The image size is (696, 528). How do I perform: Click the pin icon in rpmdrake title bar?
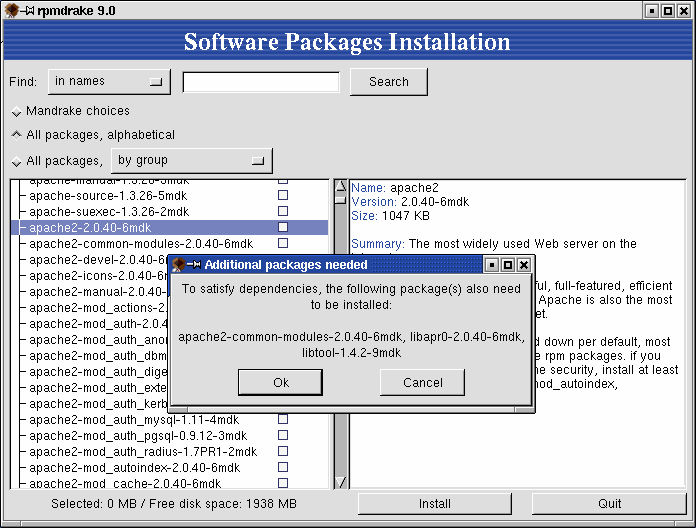(27, 10)
